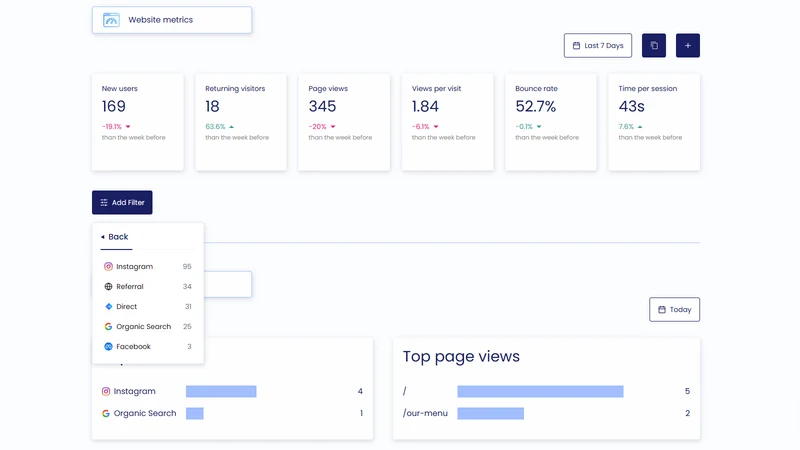This screenshot has width=800, height=450.
Task: Click the Top page views heading
Action: [461, 356]
